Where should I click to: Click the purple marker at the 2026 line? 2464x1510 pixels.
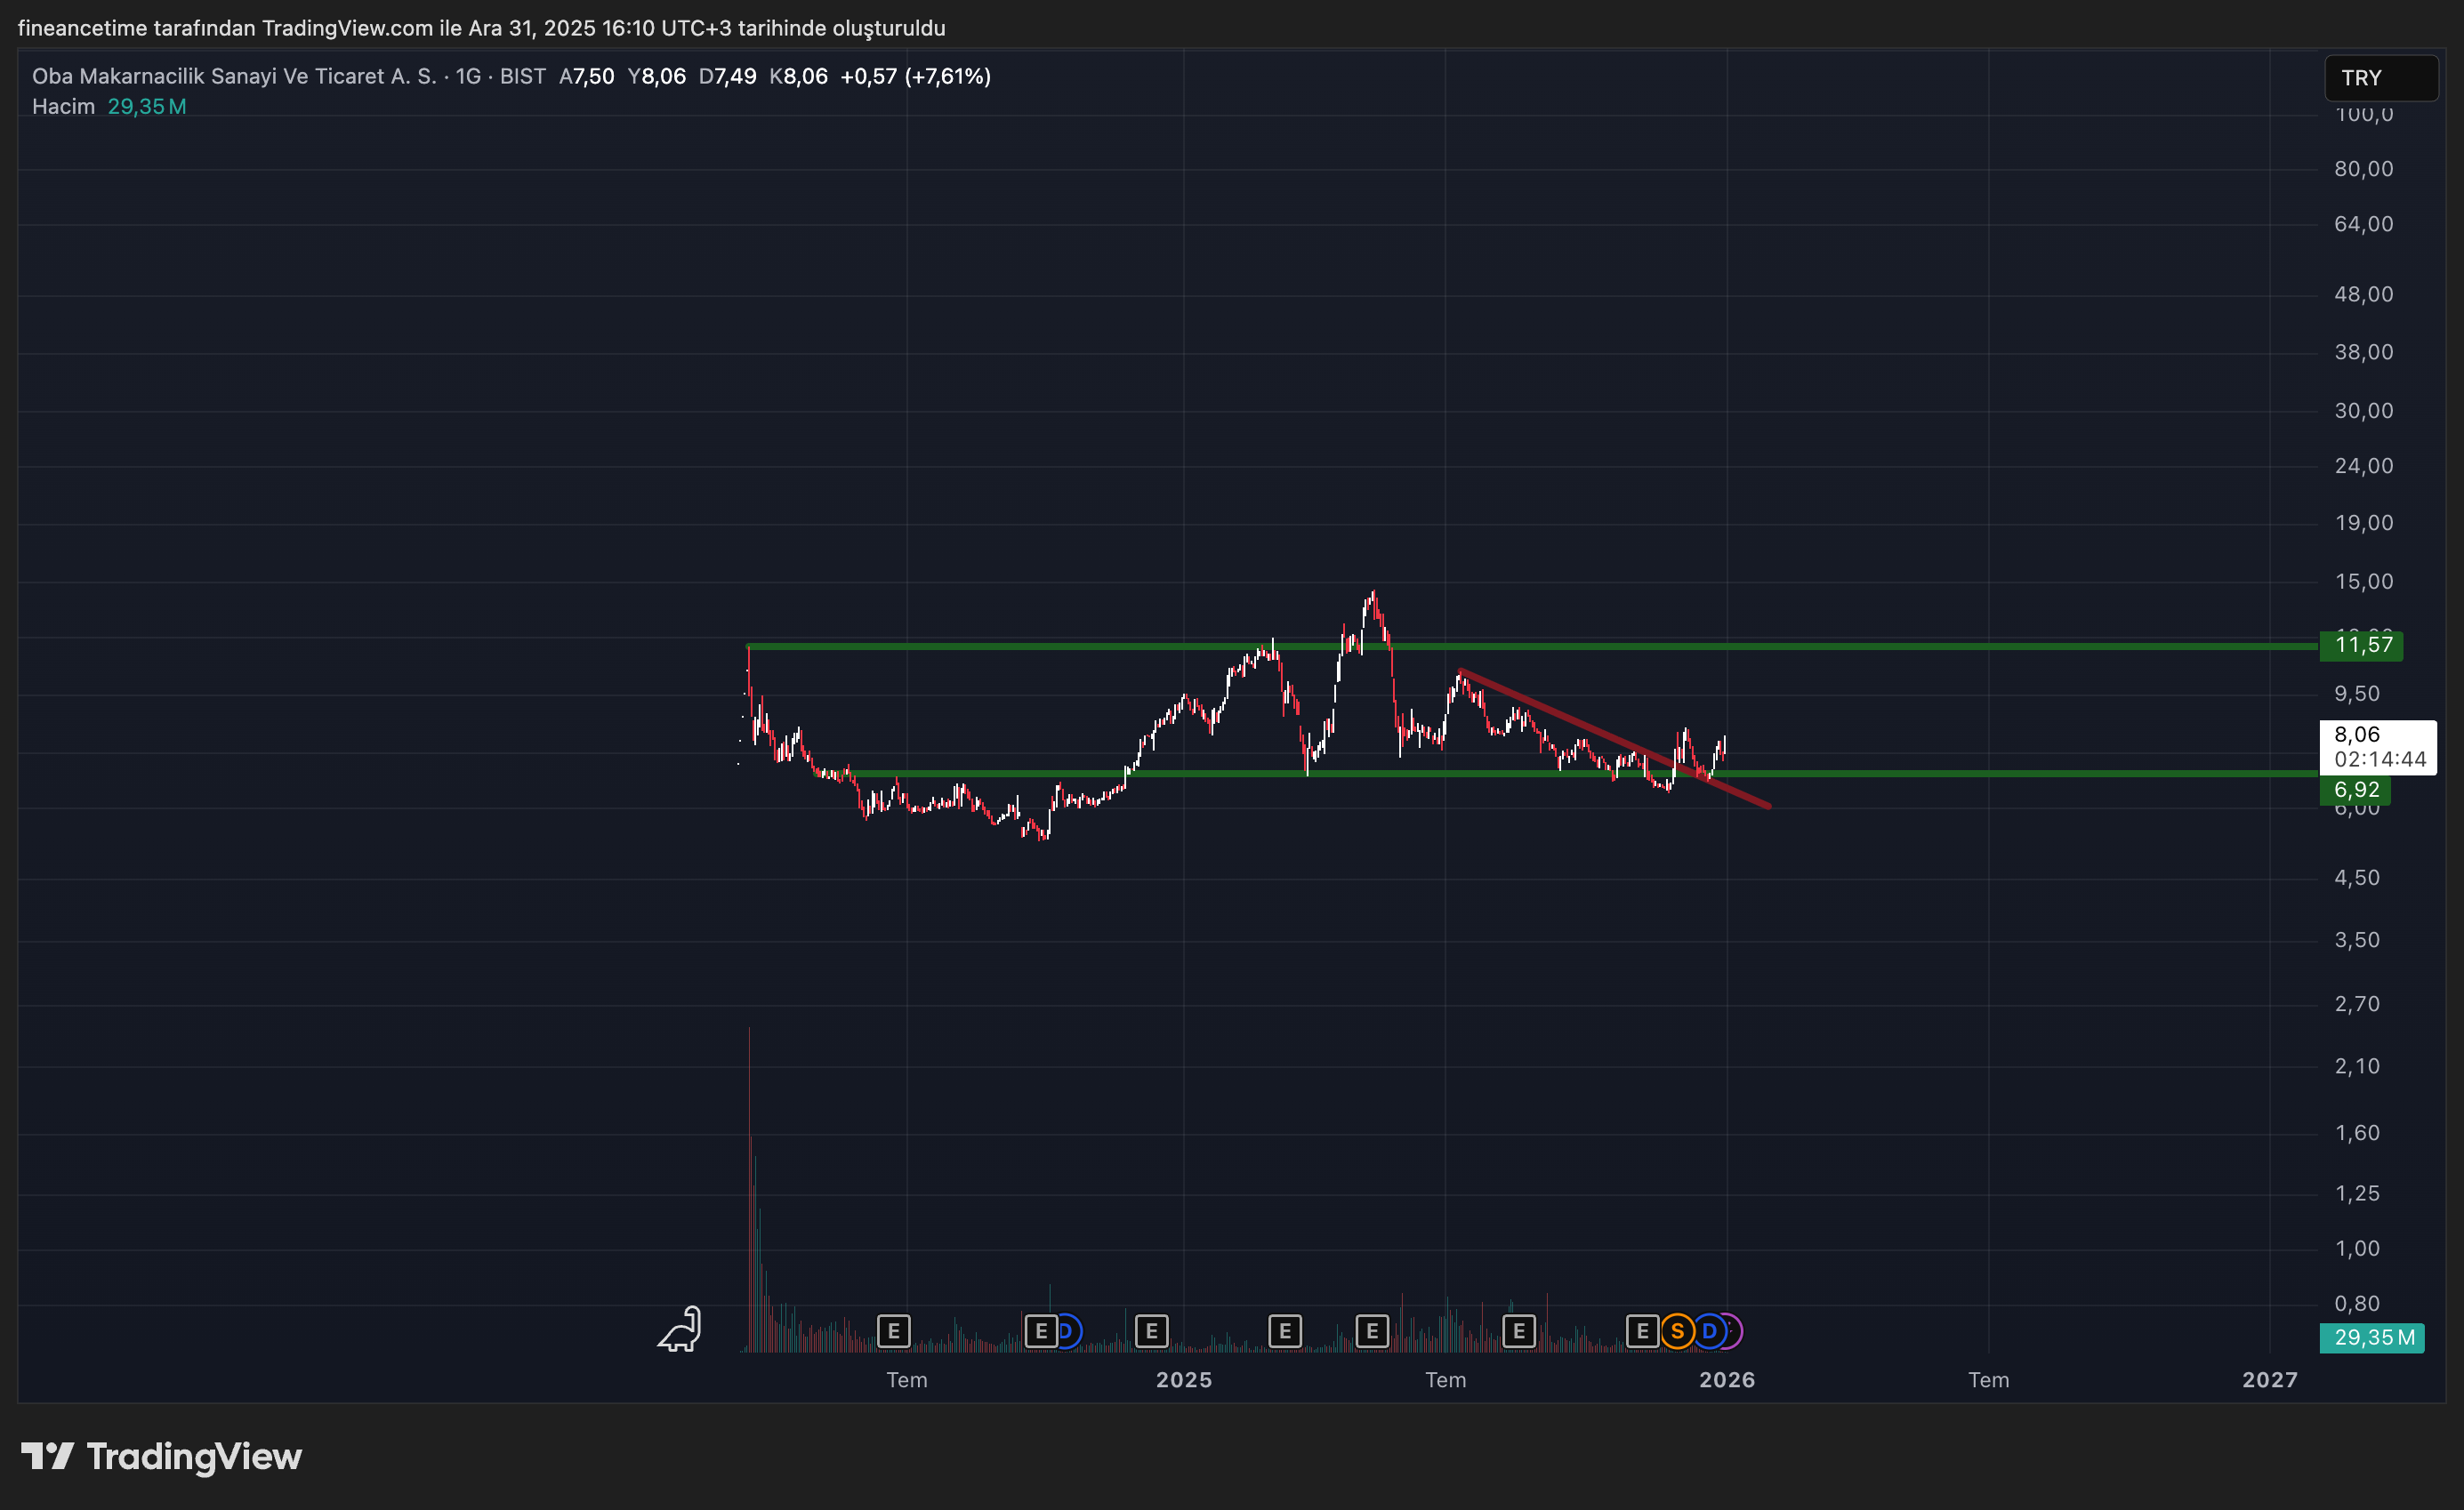tap(1734, 1331)
